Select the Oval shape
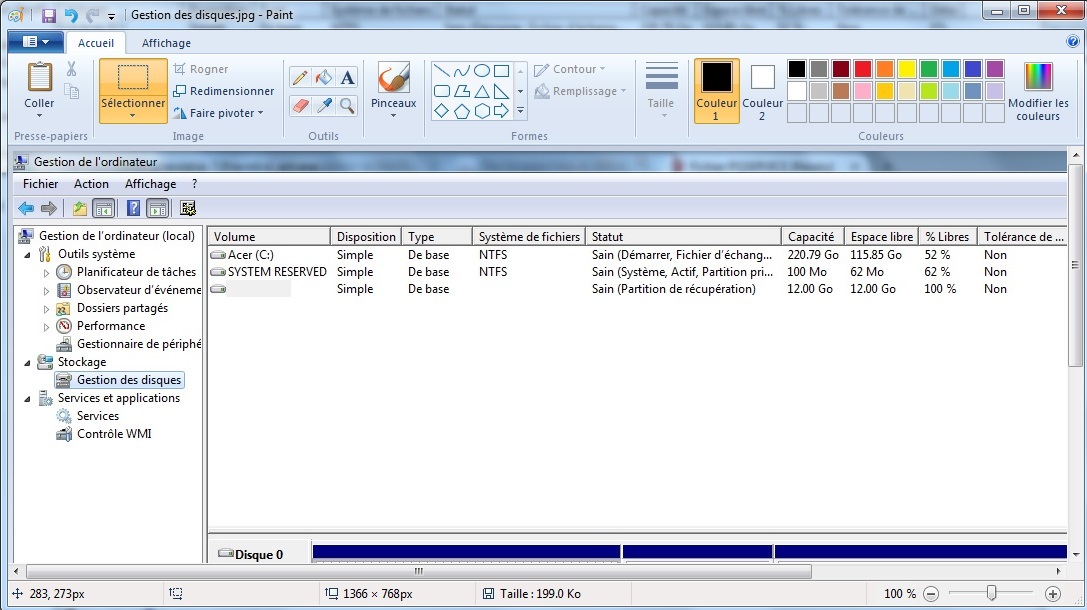The height and width of the screenshot is (610, 1087). (x=482, y=71)
